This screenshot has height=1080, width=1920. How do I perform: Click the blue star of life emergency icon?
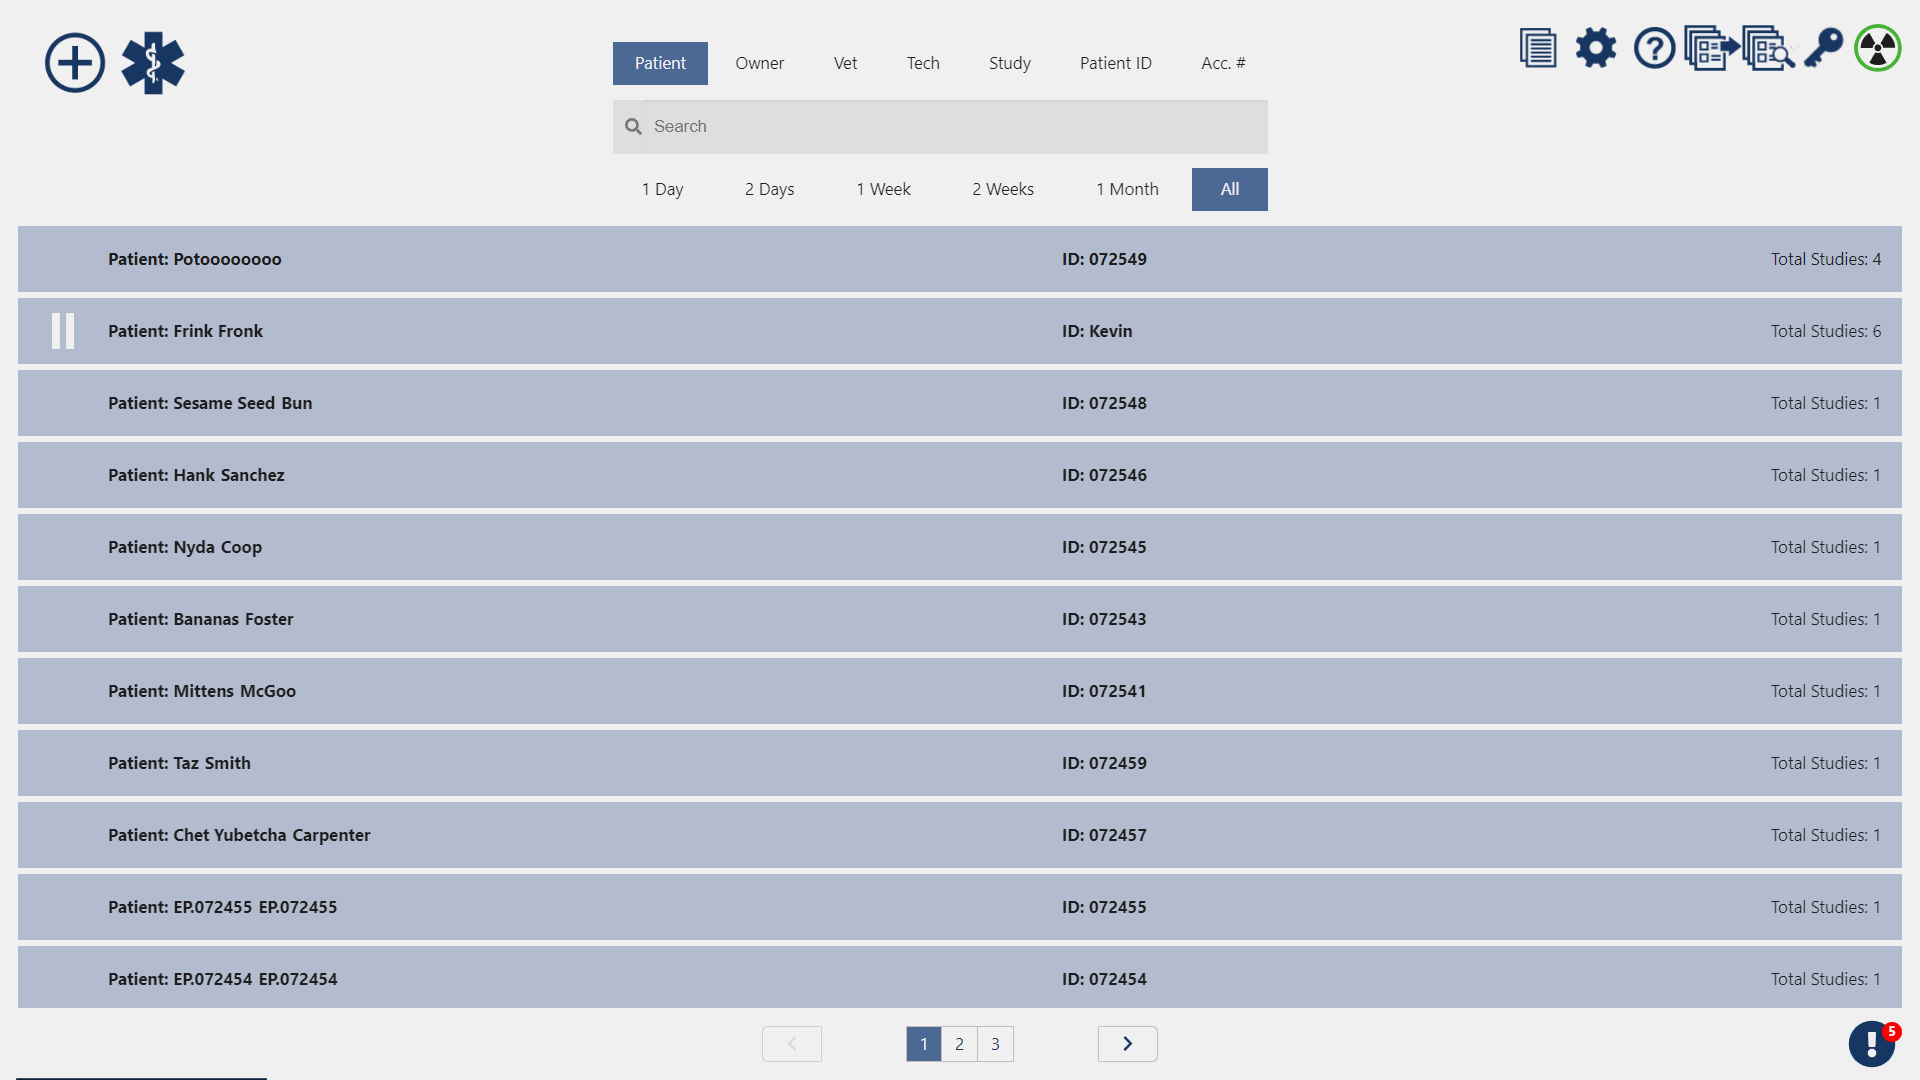coord(153,63)
